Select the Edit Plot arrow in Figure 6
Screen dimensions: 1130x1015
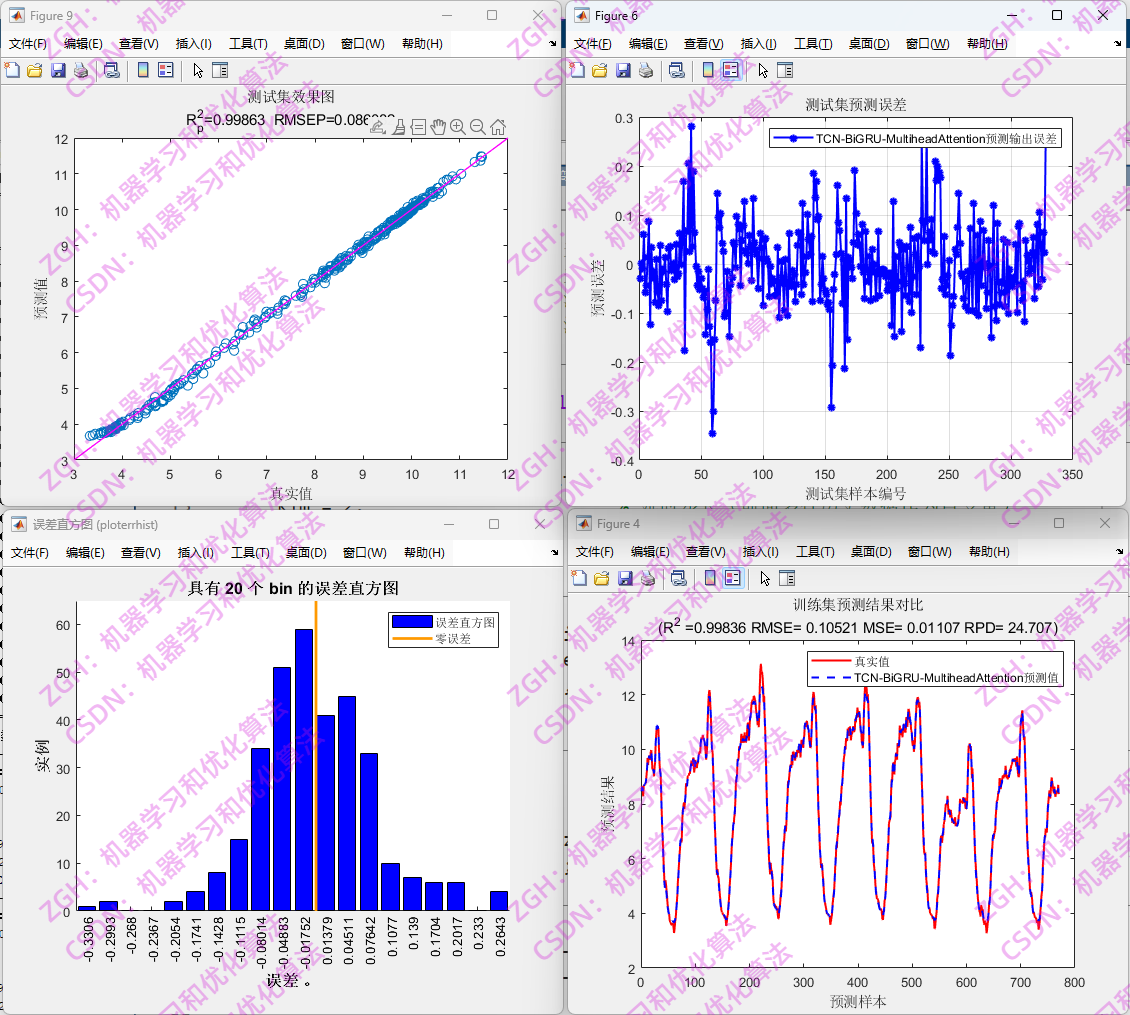(x=763, y=70)
